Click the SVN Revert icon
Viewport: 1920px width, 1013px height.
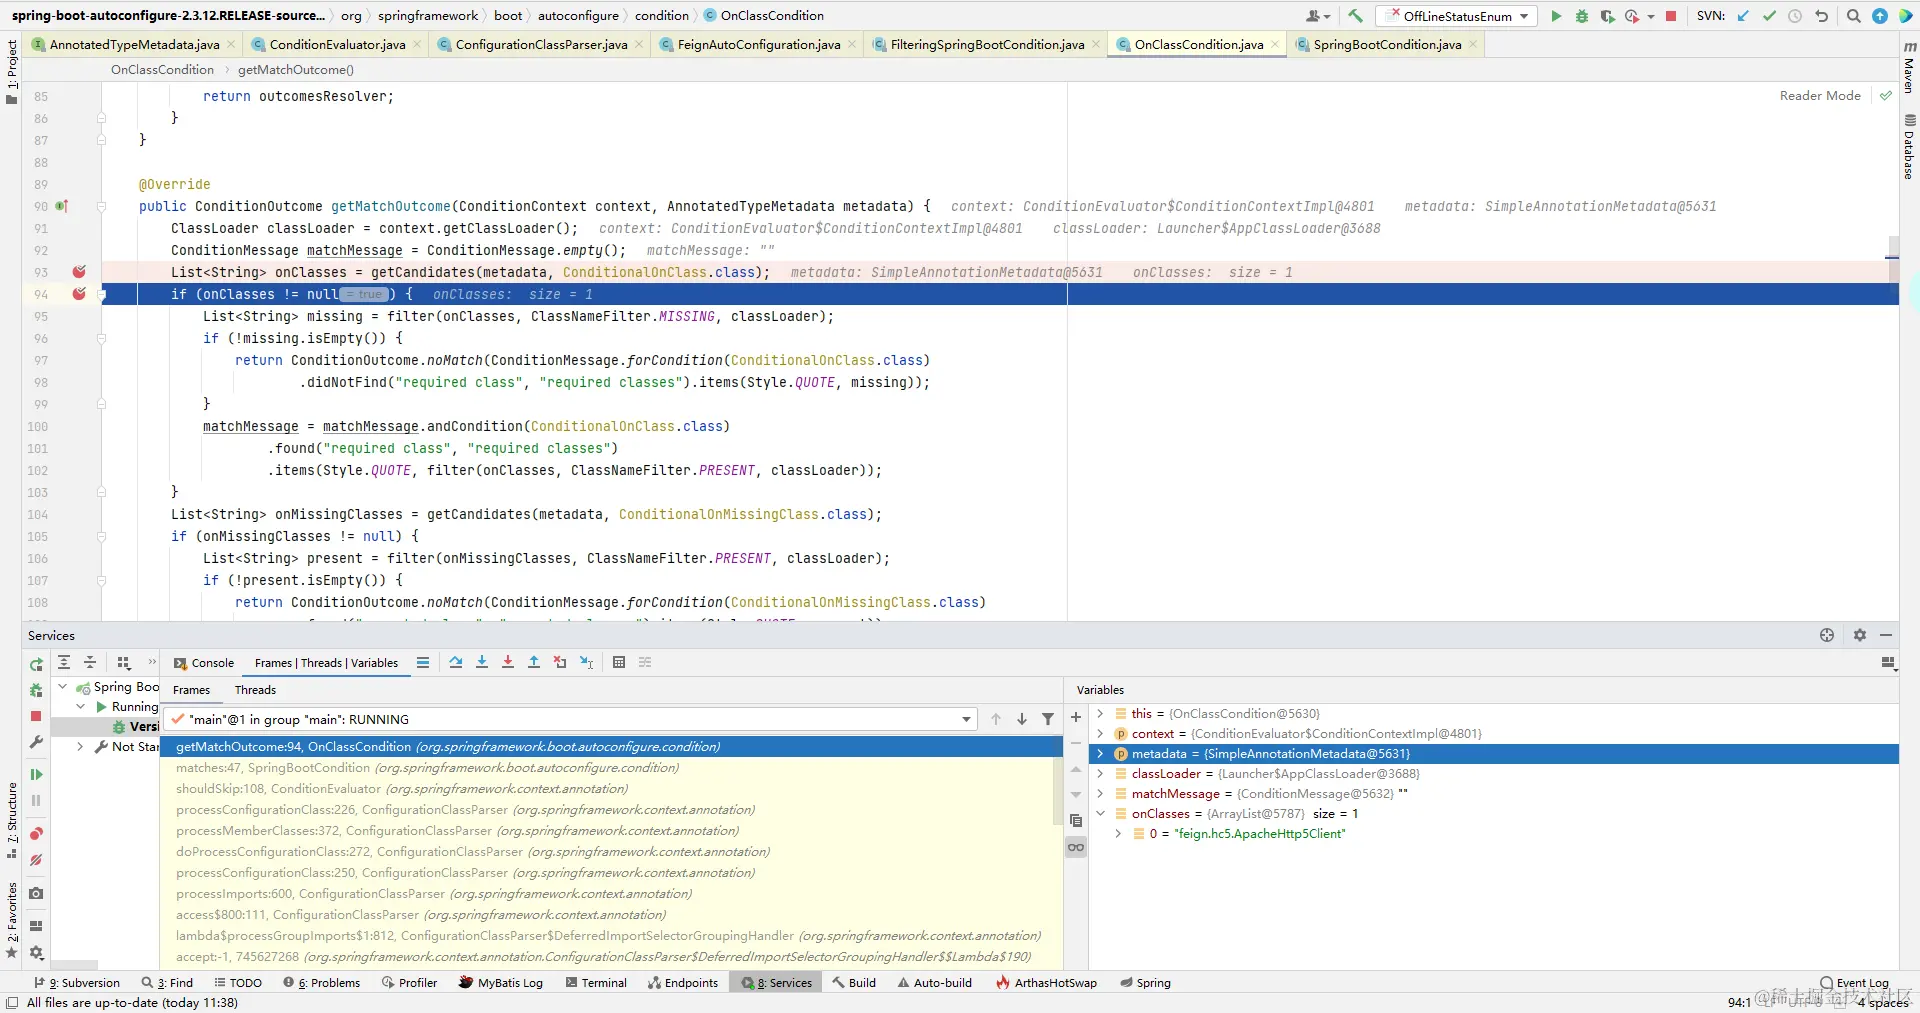coord(1821,16)
